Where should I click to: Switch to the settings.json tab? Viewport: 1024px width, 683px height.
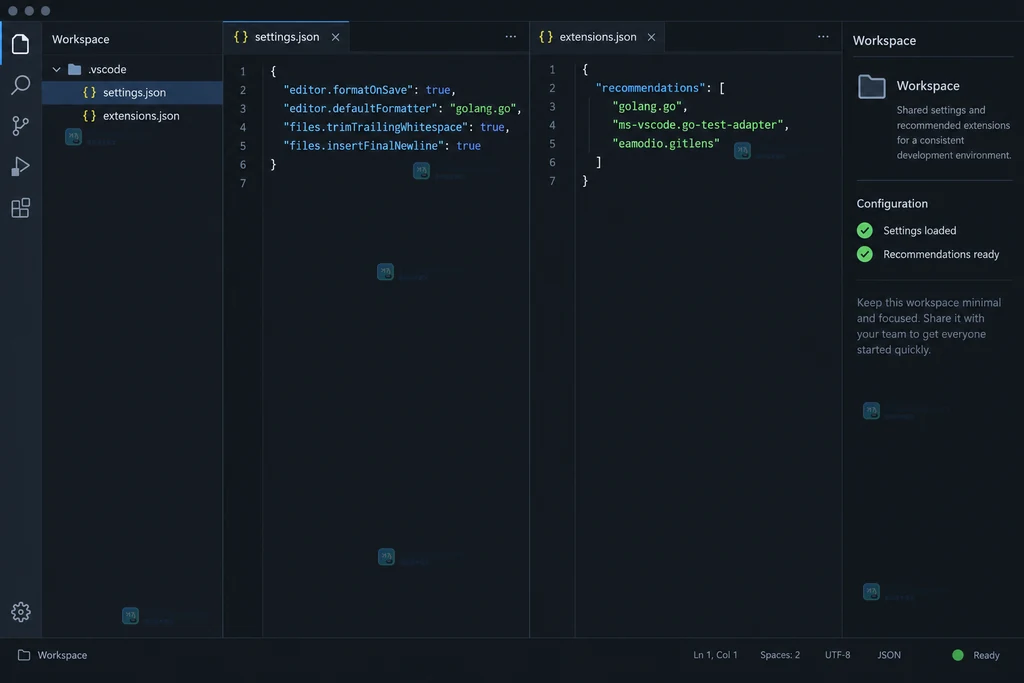(286, 37)
